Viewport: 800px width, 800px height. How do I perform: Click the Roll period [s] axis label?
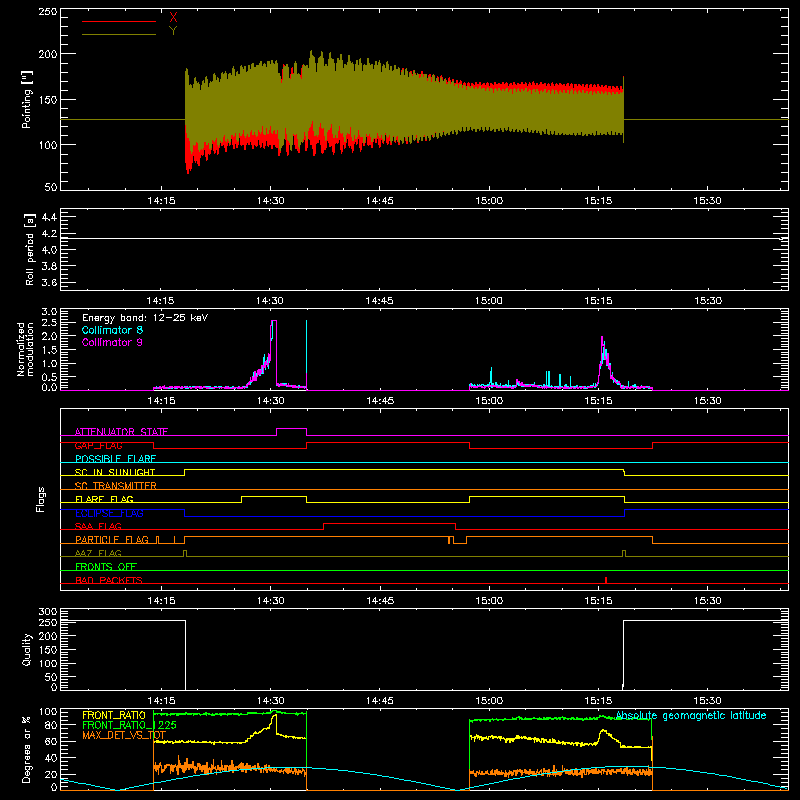[x=29, y=249]
